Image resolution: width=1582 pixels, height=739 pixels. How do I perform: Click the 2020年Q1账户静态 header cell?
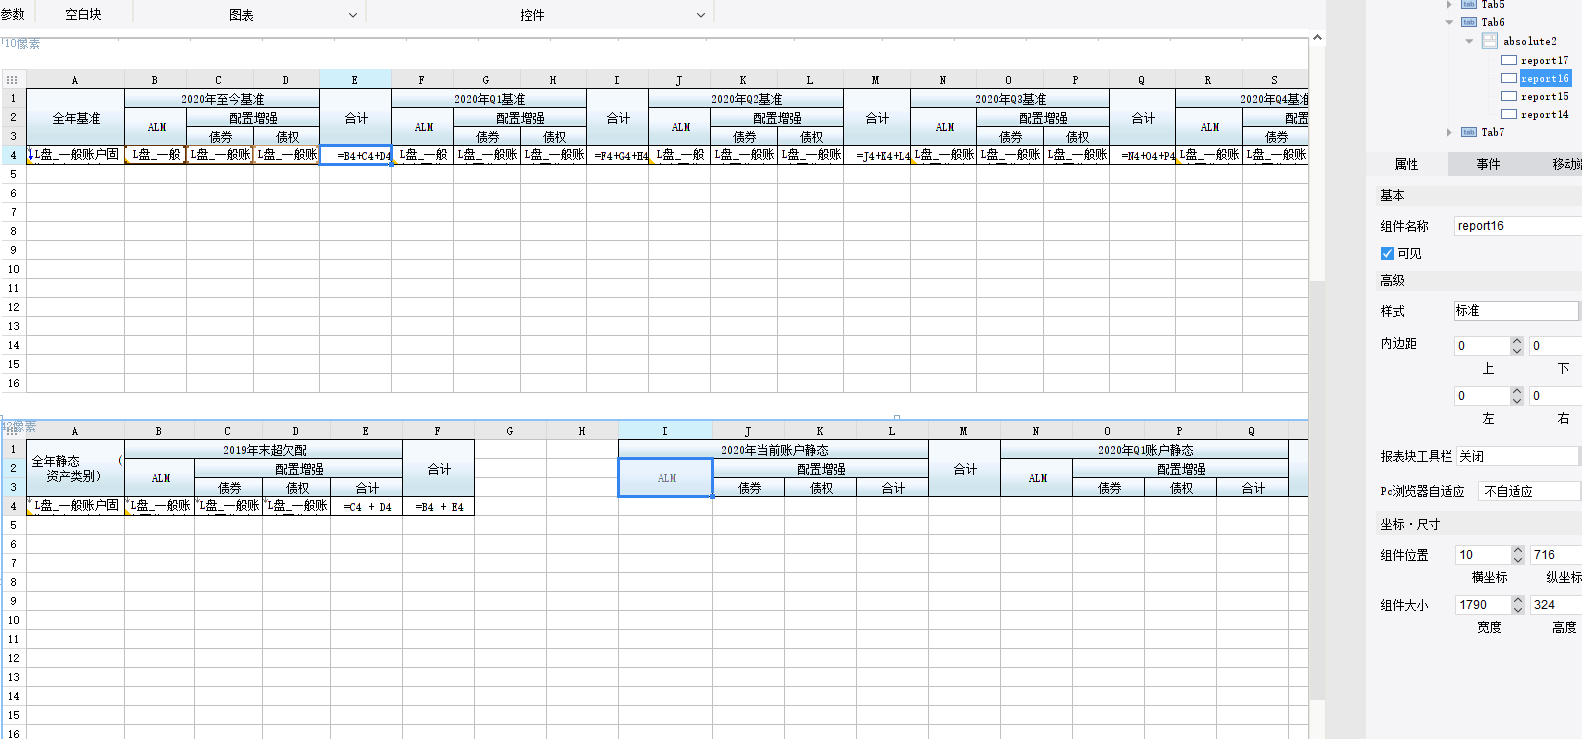1145,450
